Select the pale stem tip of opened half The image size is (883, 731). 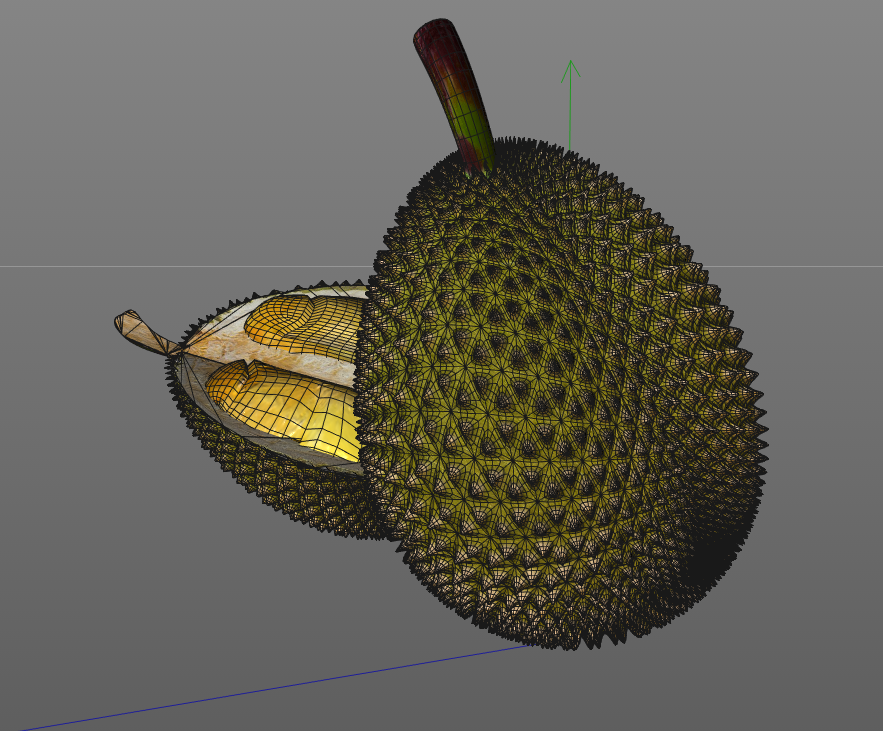[x=144, y=332]
